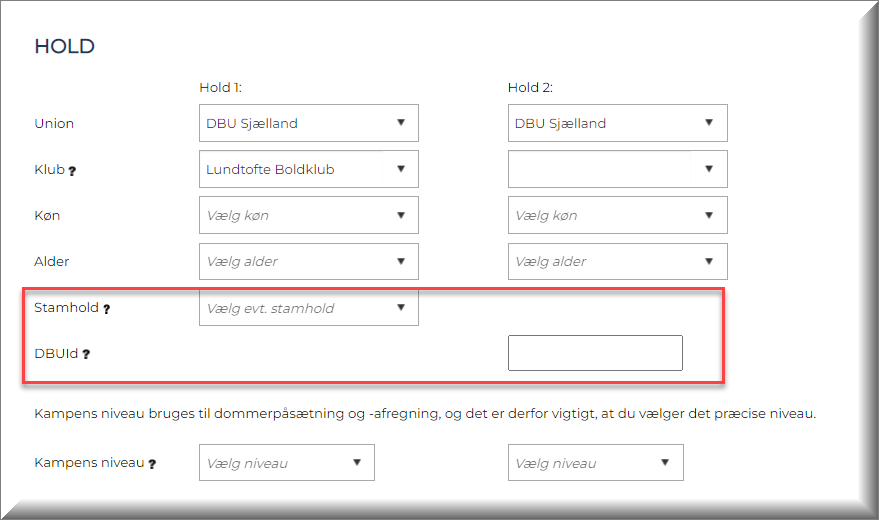Click the 'Hold 1:' column header
879x520 pixels.
[x=221, y=88]
